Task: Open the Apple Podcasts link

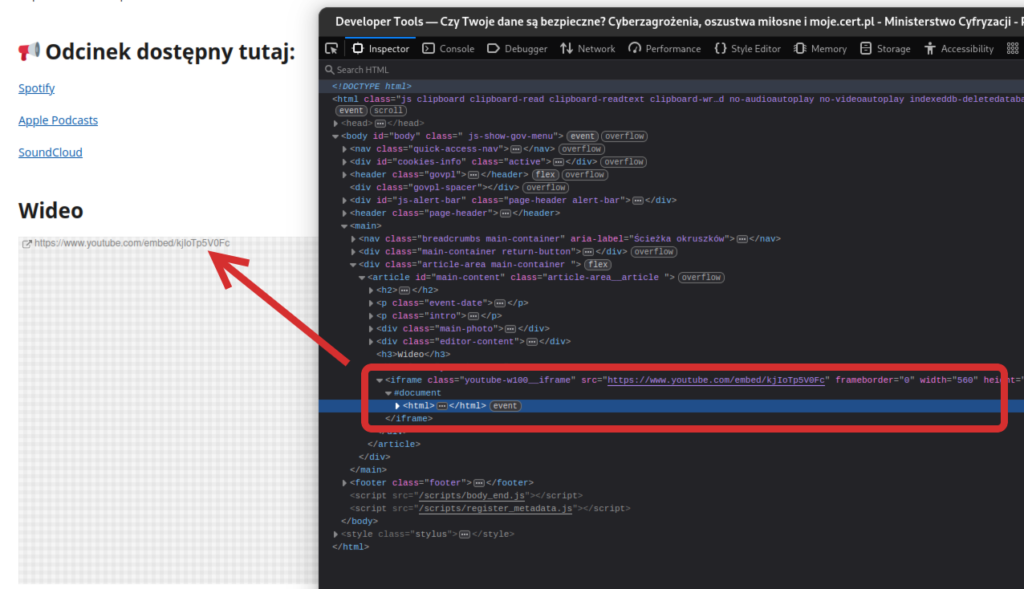Action: 58,120
